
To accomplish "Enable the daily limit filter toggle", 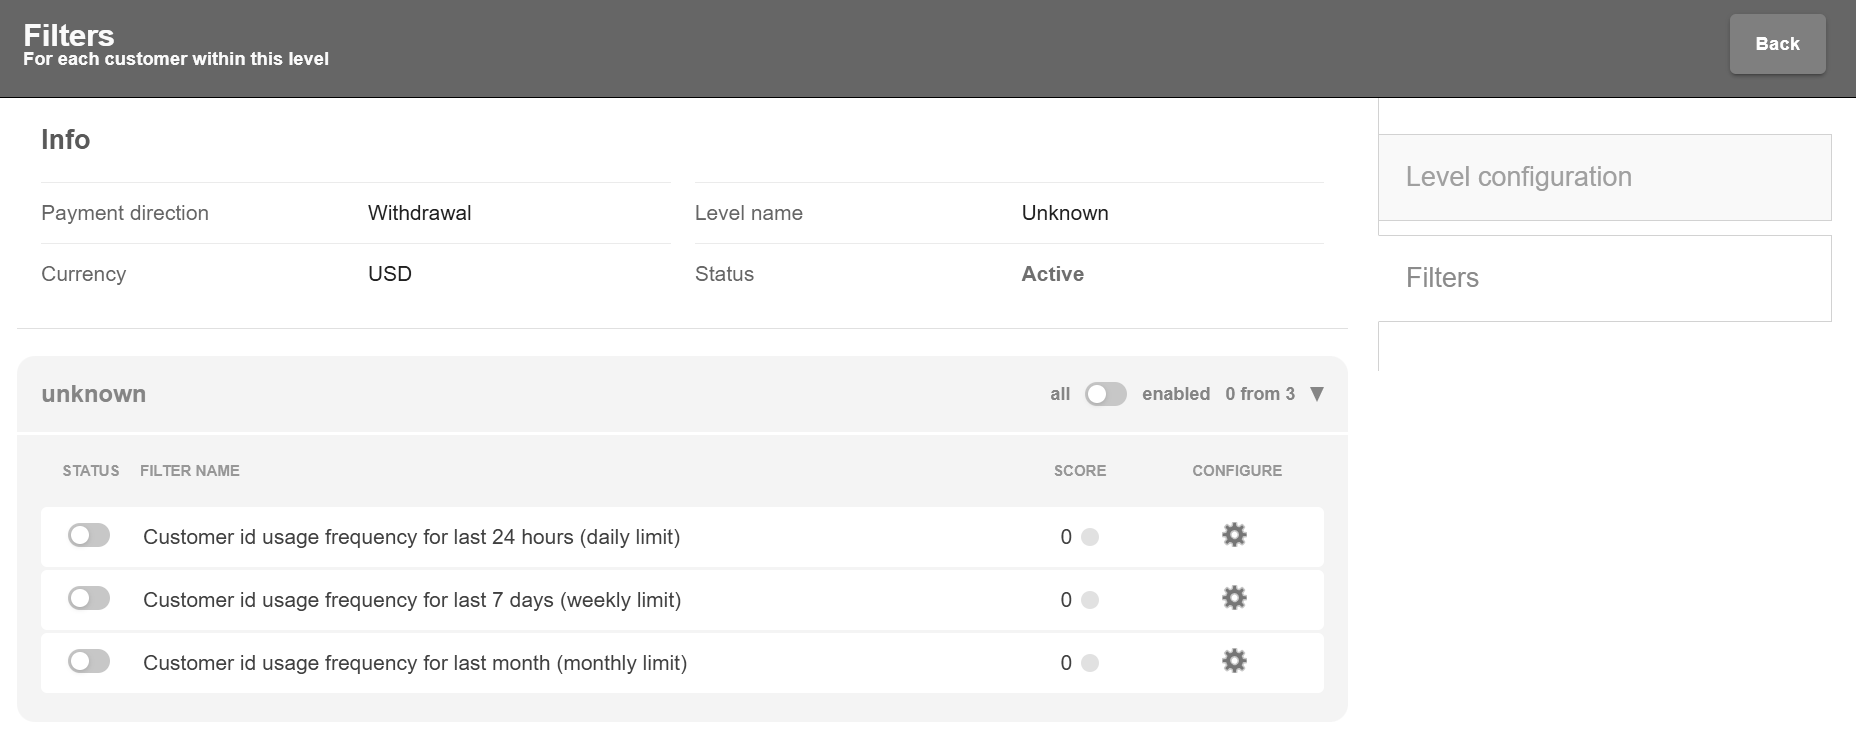I will 89,536.
